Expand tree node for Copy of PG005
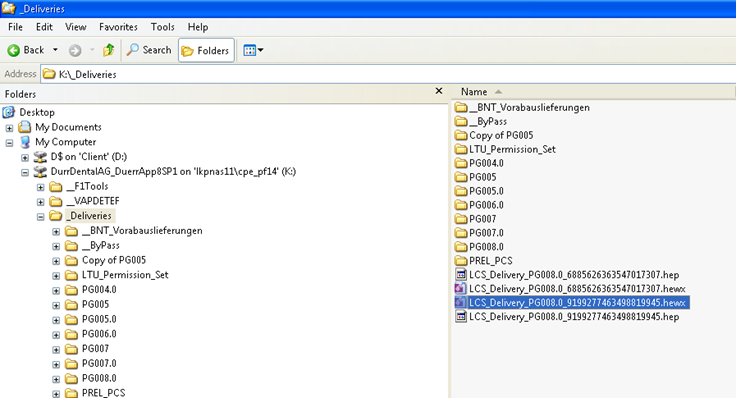This screenshot has height=398, width=736. point(56,261)
